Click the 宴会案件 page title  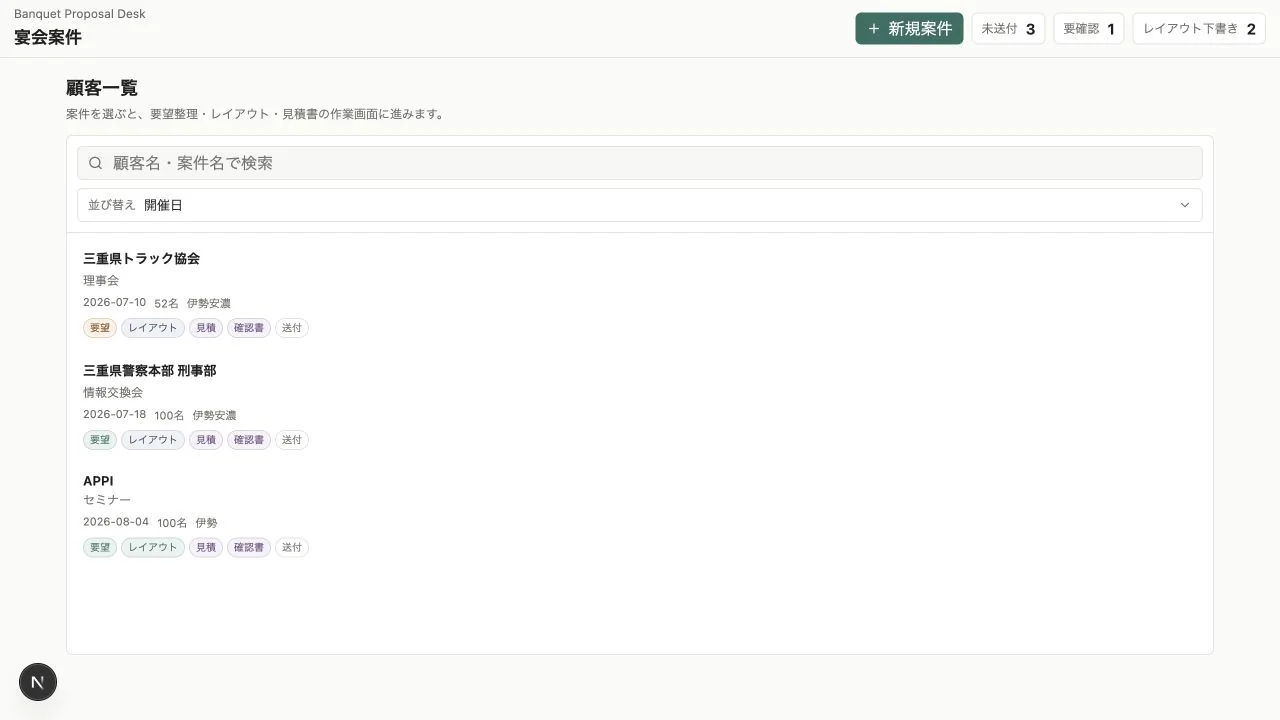click(x=48, y=38)
